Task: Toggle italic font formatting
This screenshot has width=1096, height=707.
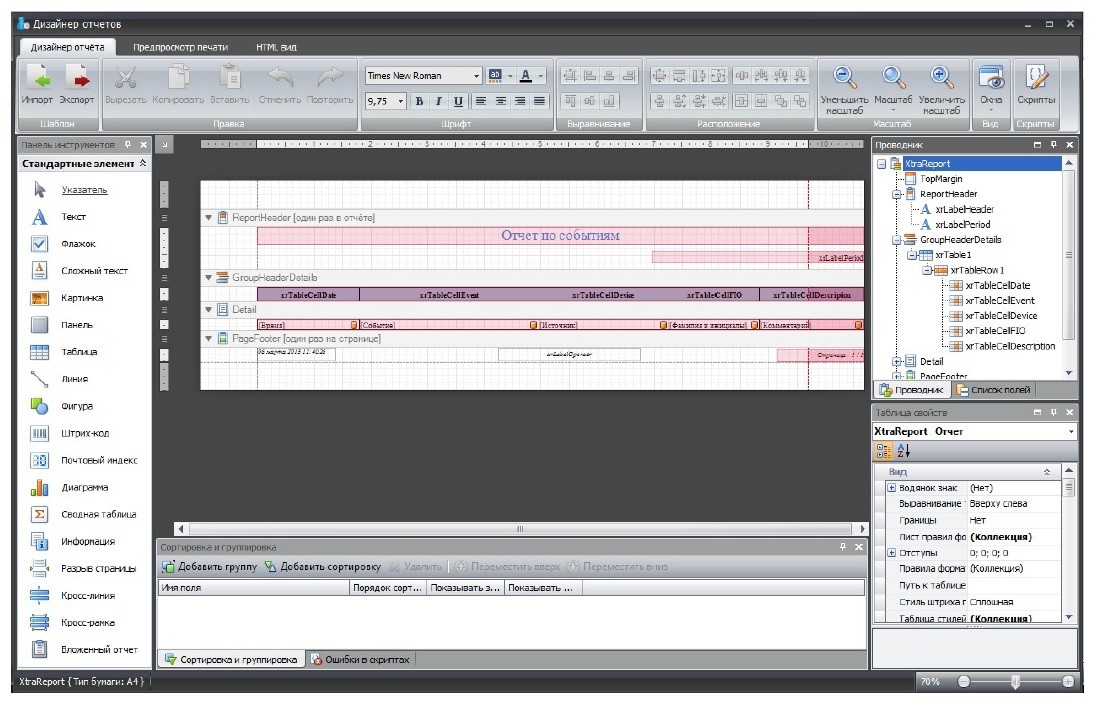Action: pyautogui.click(x=439, y=101)
